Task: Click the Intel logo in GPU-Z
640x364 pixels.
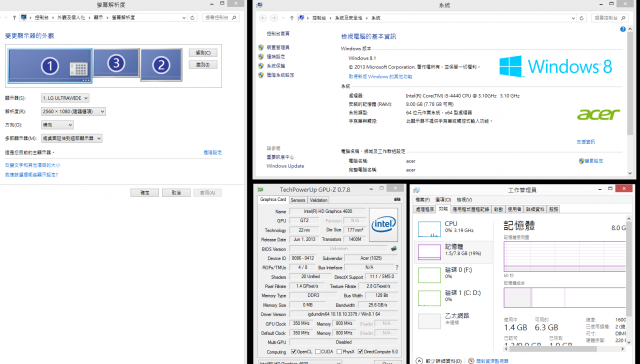Action: coord(383,224)
